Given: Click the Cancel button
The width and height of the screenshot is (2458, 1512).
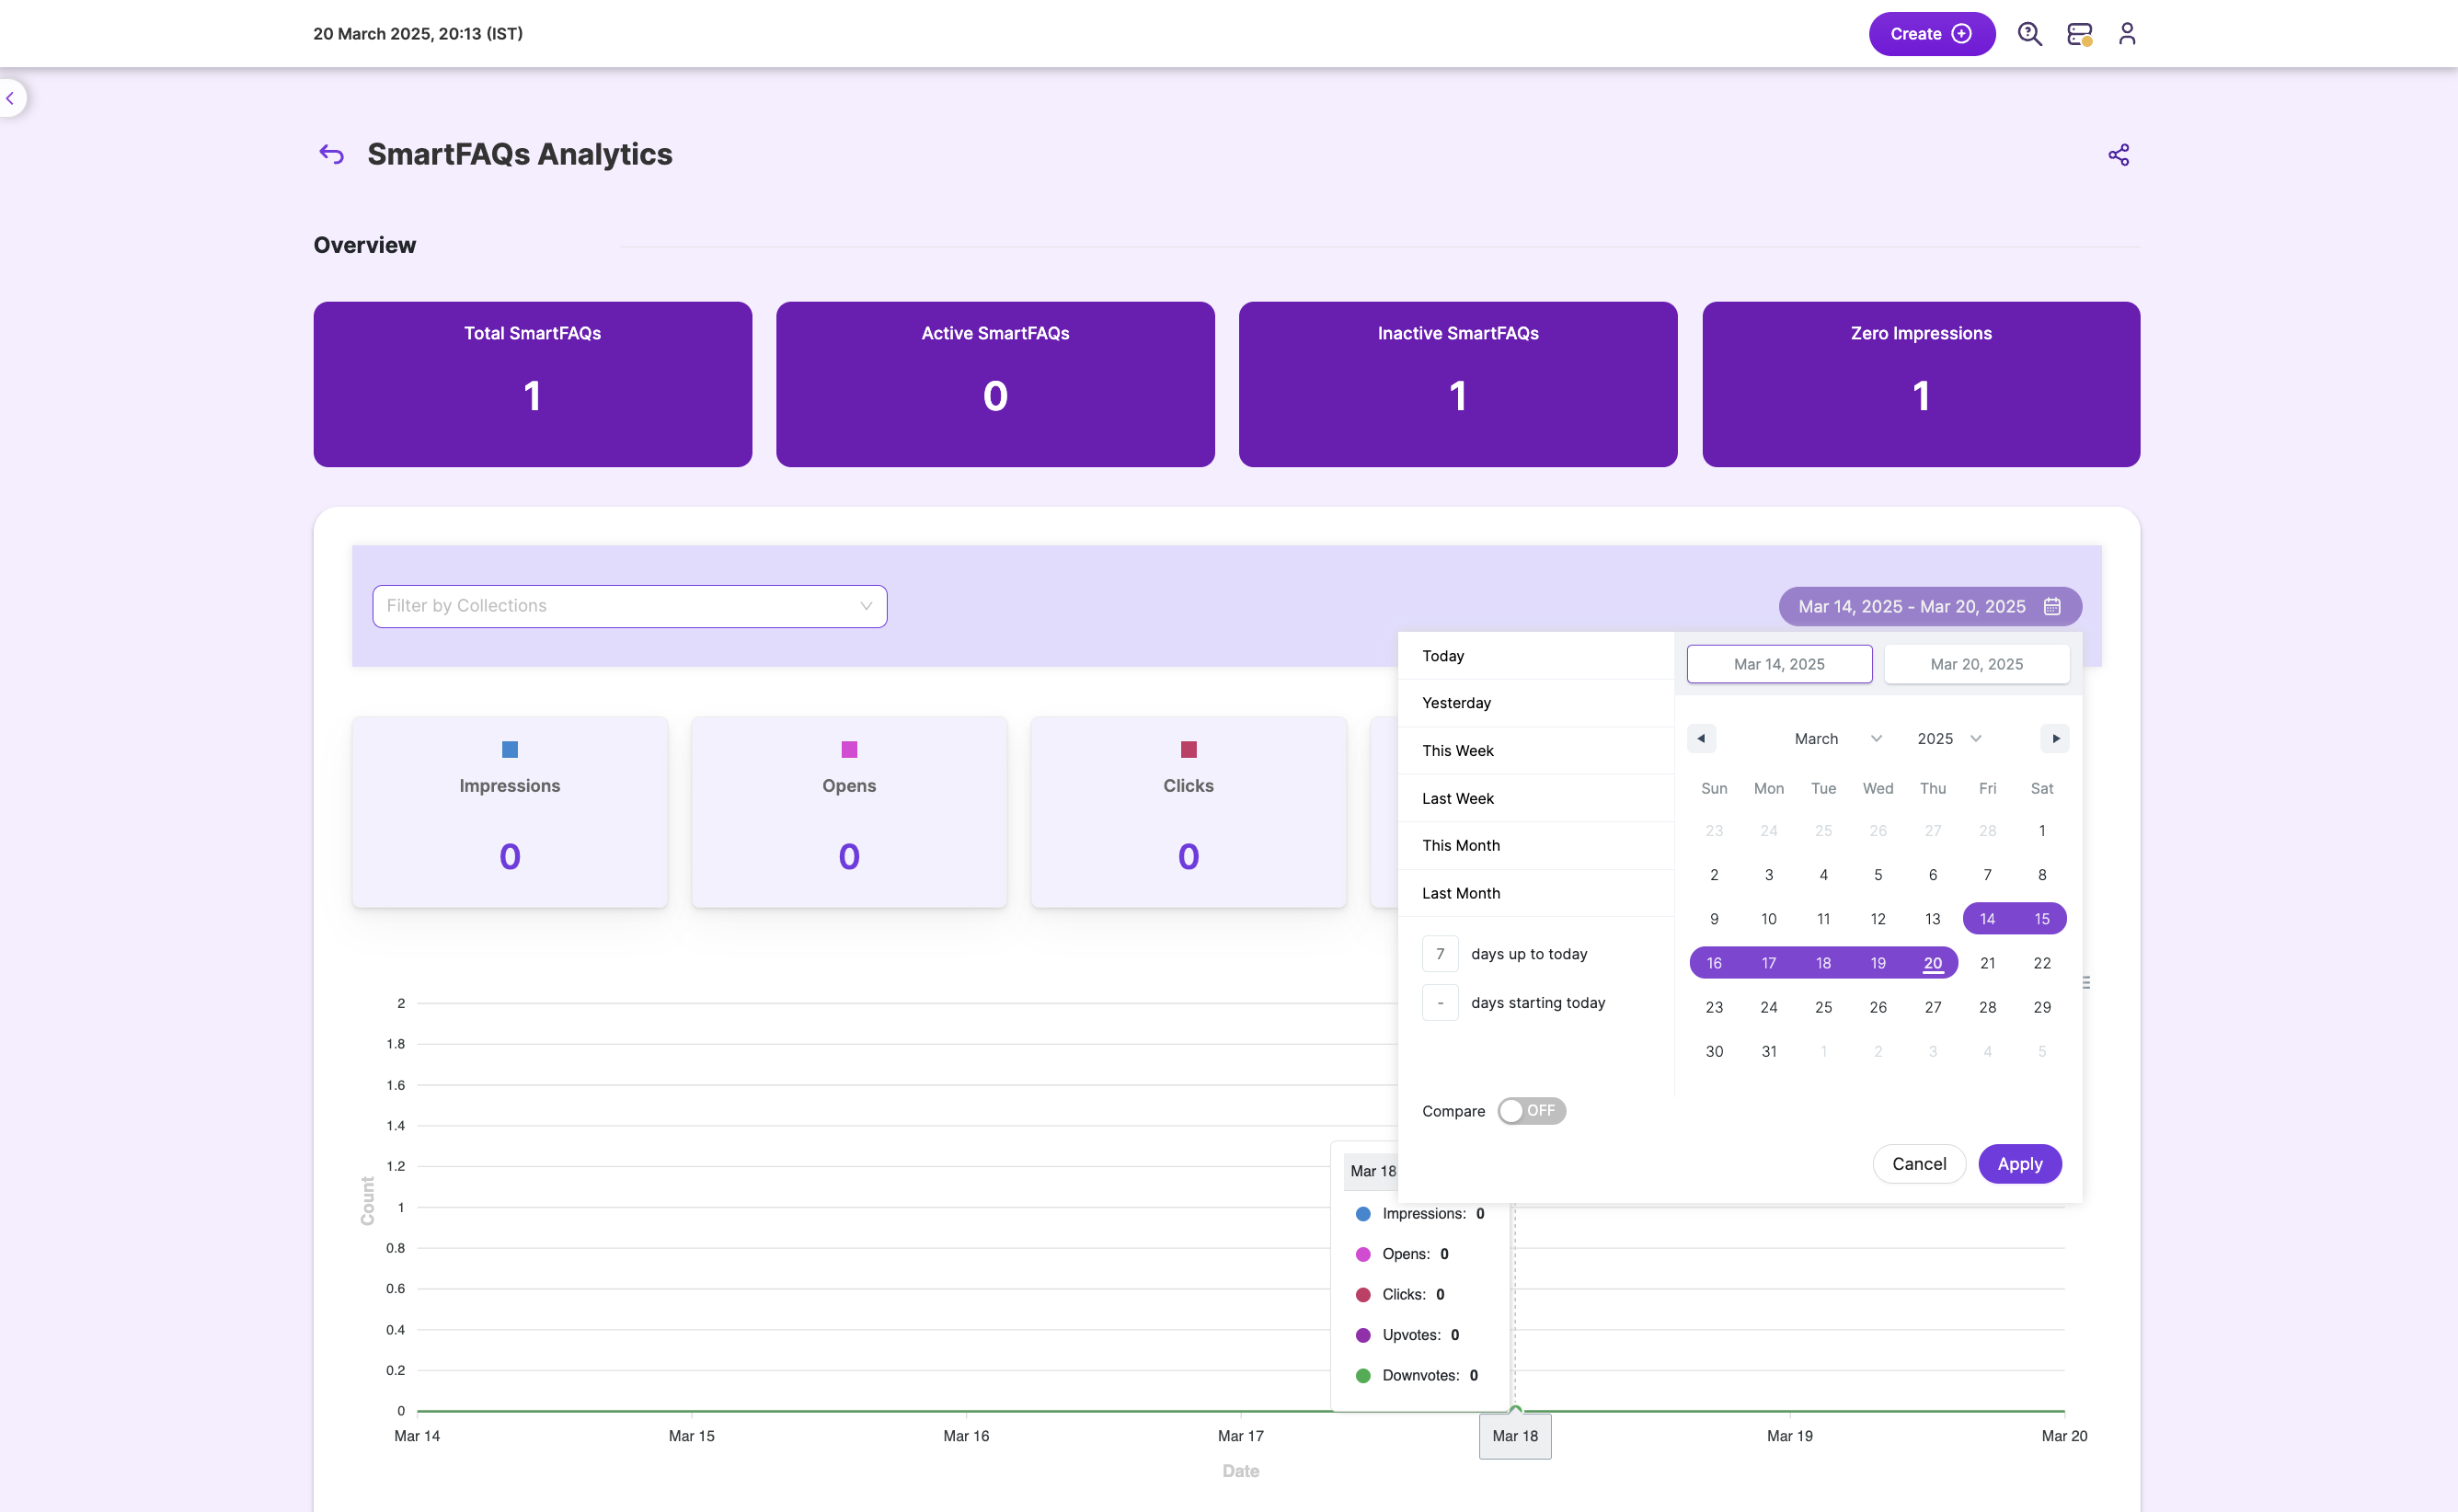Looking at the screenshot, I should [1918, 1164].
